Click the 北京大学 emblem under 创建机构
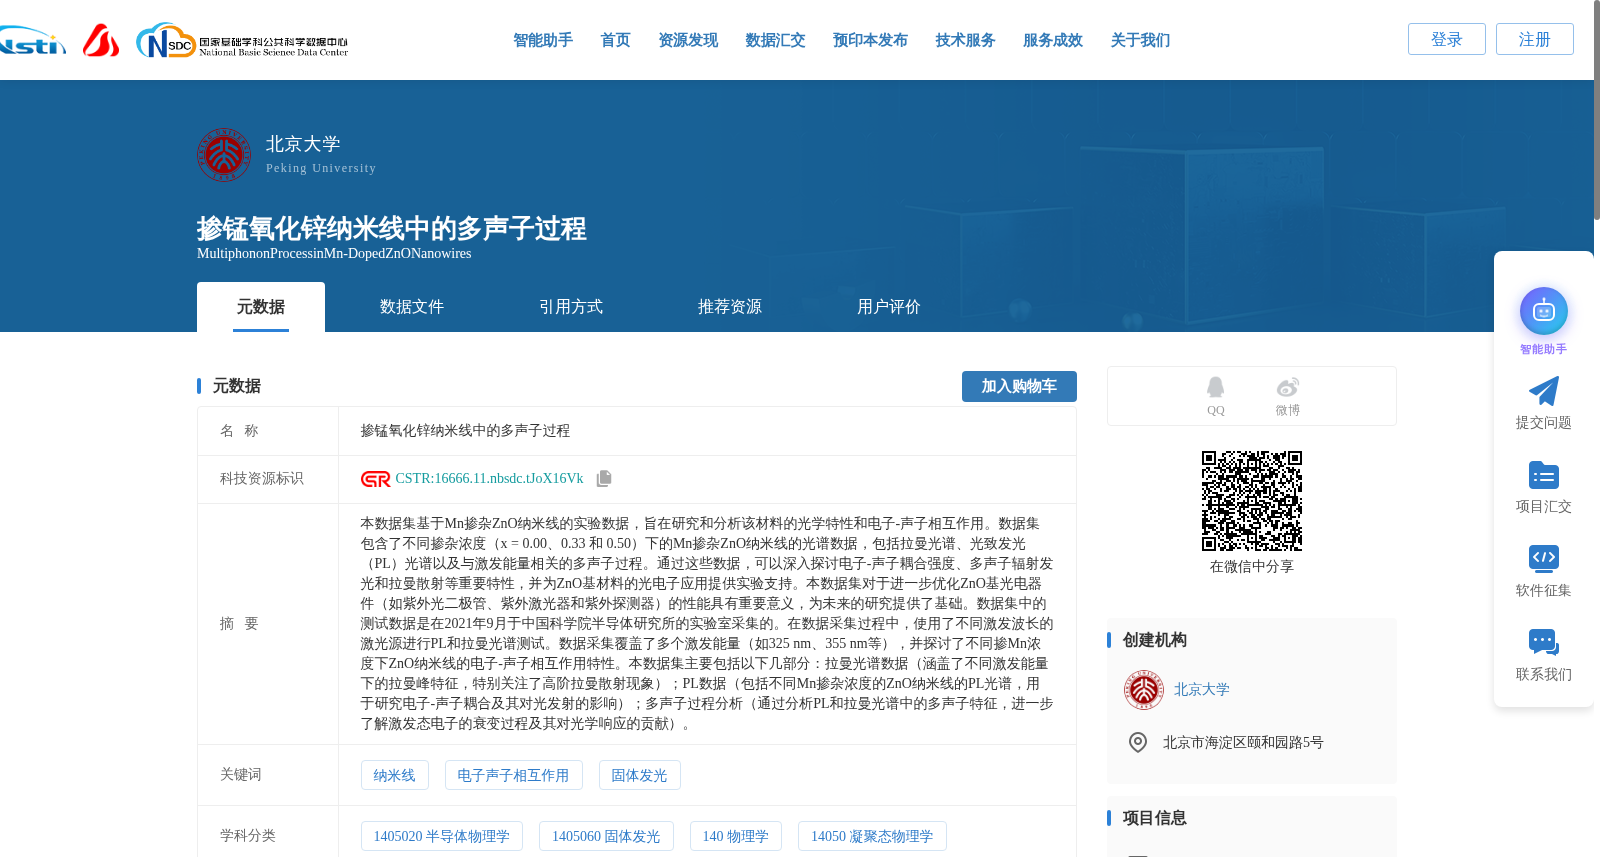The height and width of the screenshot is (857, 1600). [x=1143, y=690]
